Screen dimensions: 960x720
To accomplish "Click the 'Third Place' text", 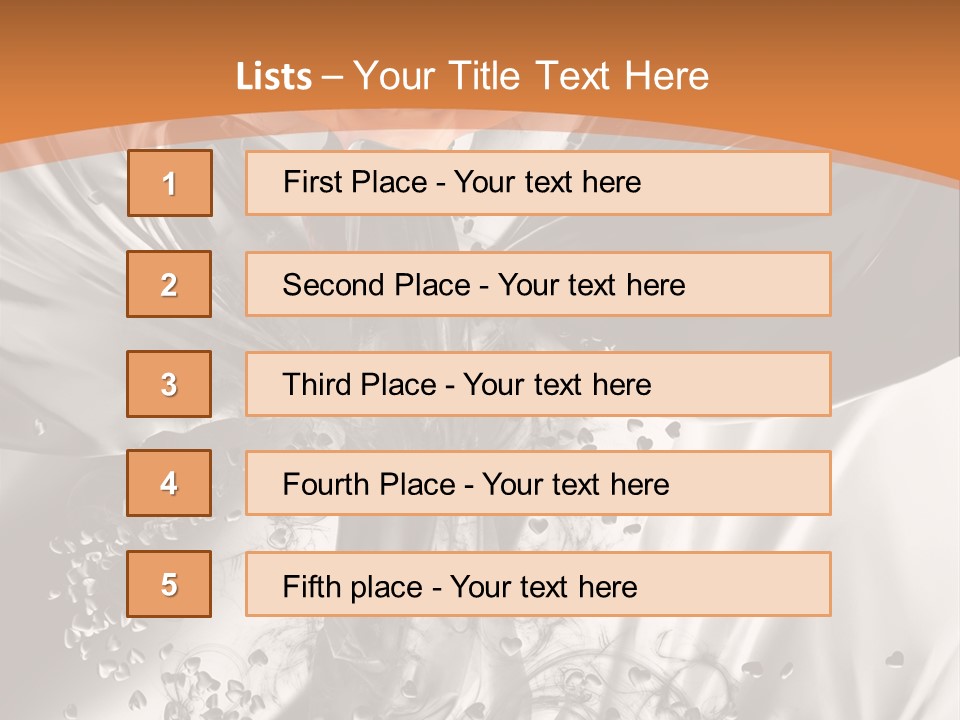I will (x=360, y=385).
